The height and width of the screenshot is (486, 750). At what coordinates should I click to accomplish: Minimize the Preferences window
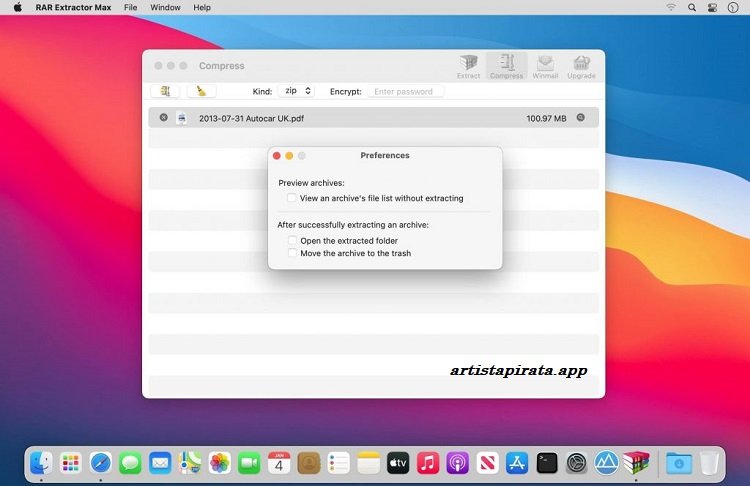[289, 155]
